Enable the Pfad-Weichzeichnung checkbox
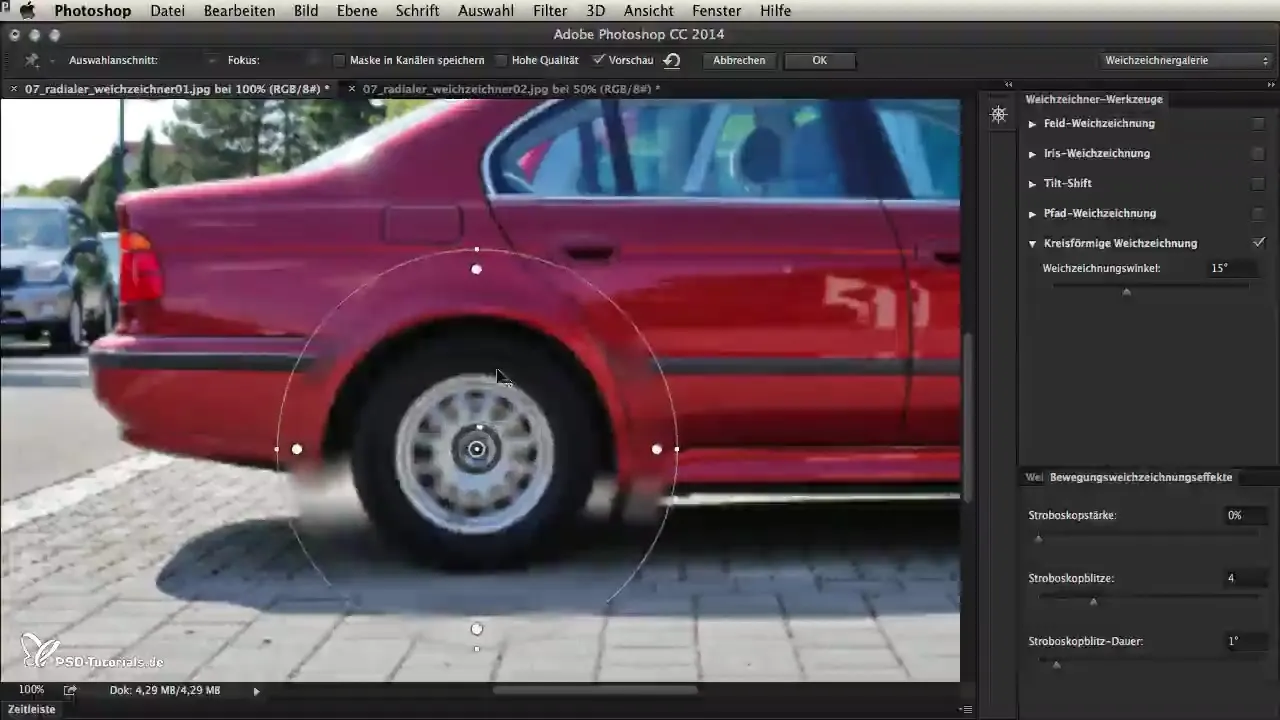 [x=1259, y=214]
